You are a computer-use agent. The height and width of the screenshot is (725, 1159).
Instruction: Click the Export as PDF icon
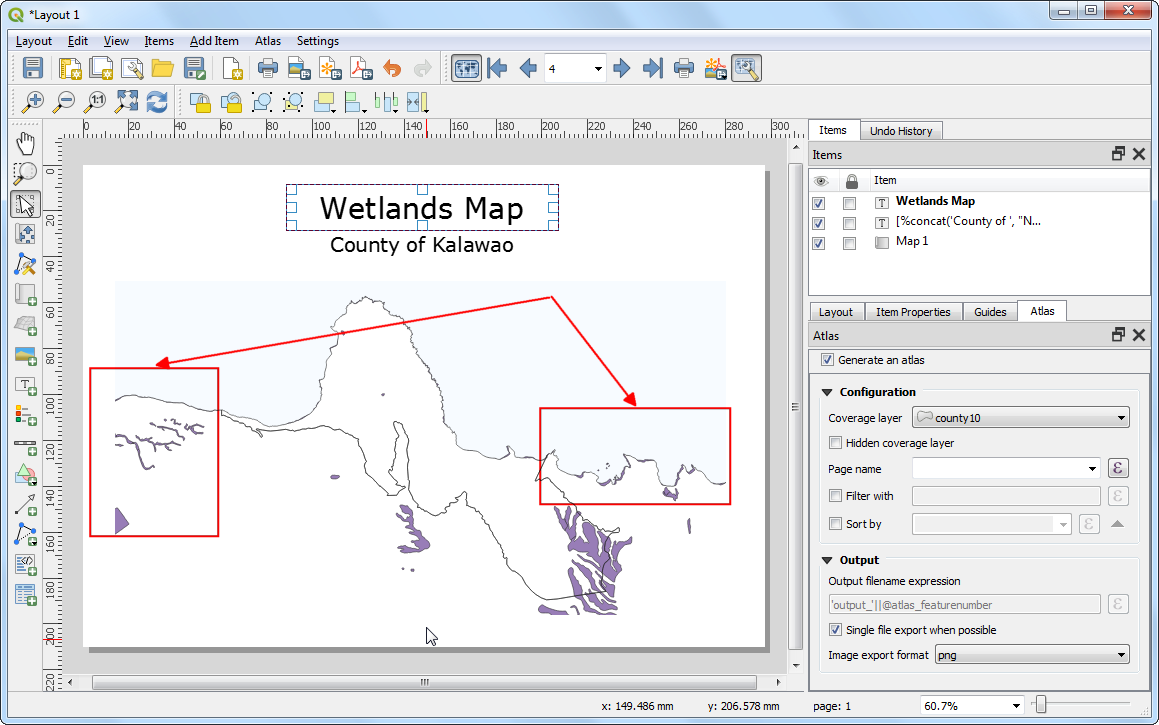(360, 68)
